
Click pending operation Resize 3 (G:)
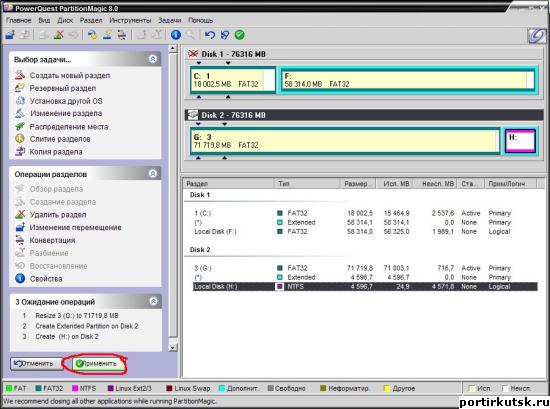77,315
